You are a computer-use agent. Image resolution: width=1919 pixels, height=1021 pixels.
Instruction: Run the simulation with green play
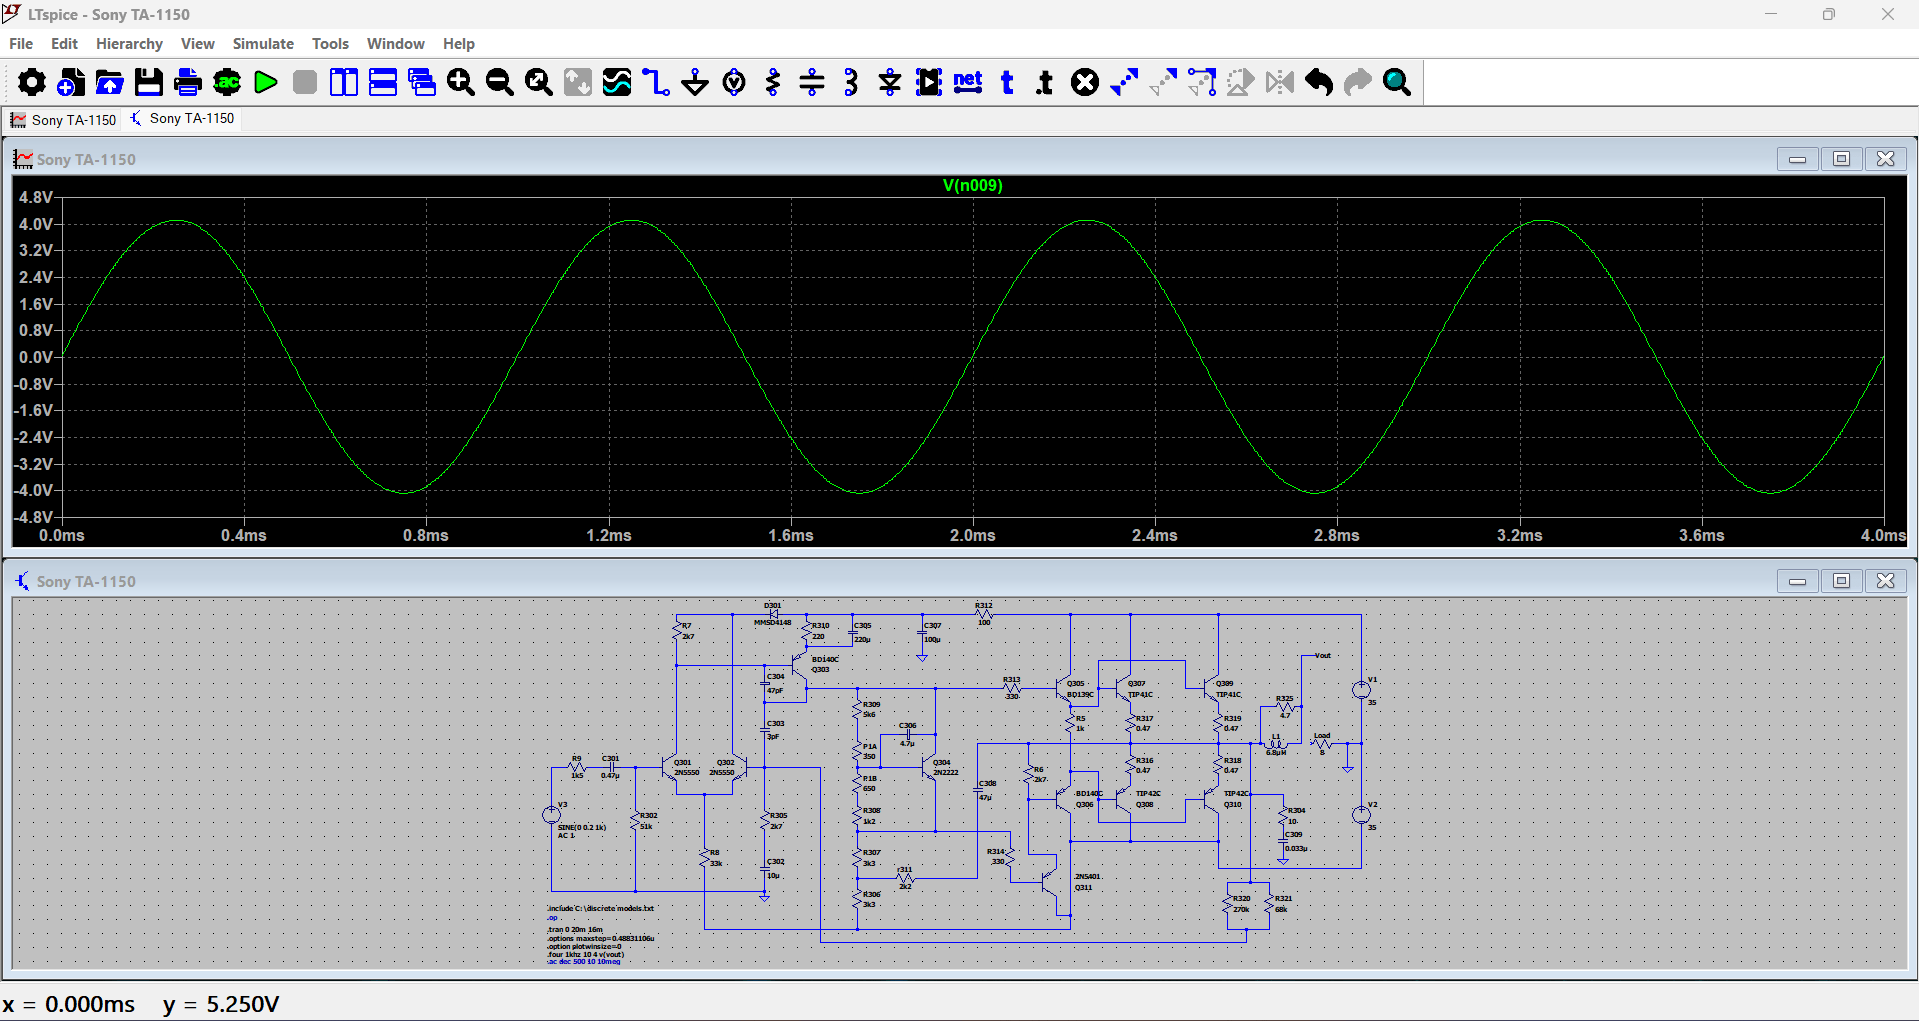[x=265, y=82]
